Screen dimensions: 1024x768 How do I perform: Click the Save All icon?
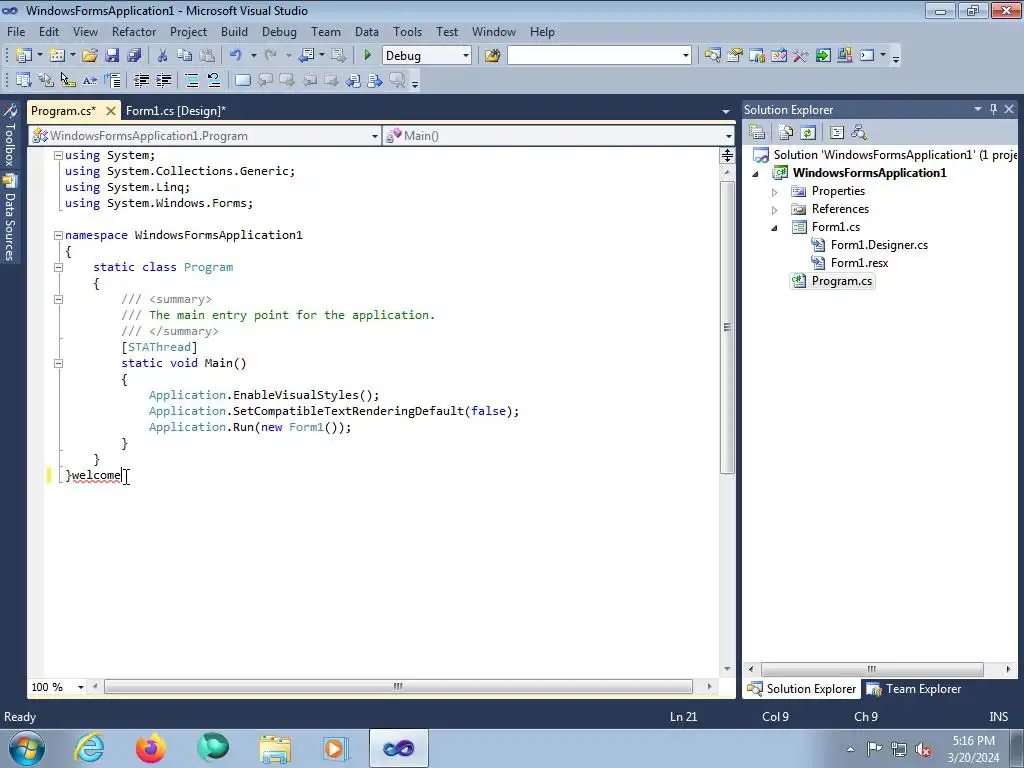click(x=134, y=56)
